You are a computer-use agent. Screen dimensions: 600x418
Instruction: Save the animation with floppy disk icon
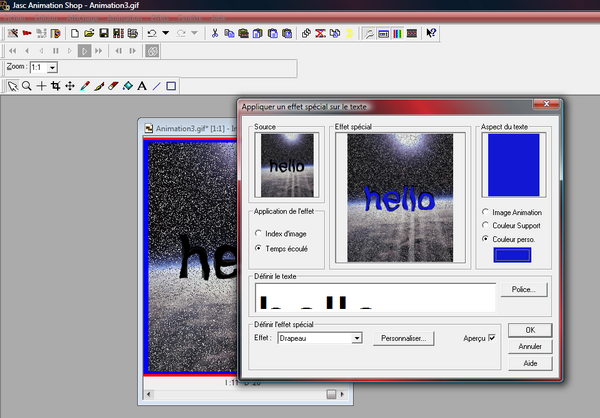[104, 33]
